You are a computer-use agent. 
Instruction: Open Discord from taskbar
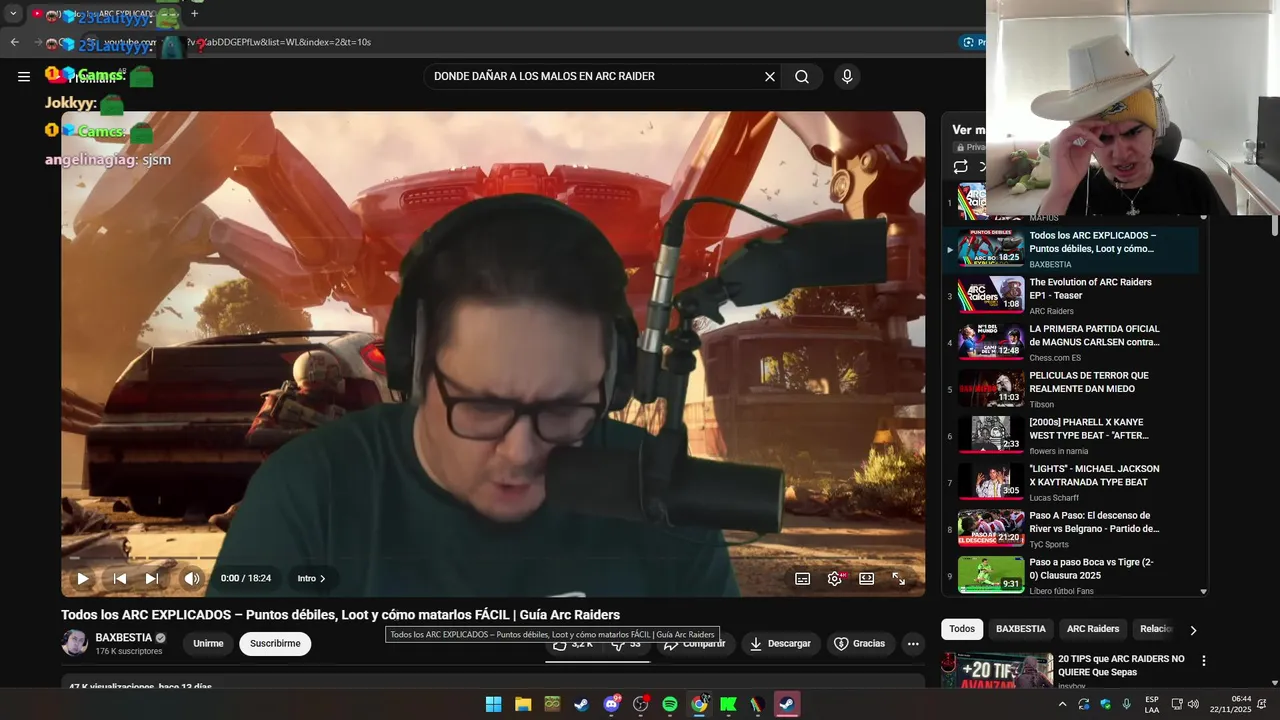pyautogui.click(x=611, y=704)
